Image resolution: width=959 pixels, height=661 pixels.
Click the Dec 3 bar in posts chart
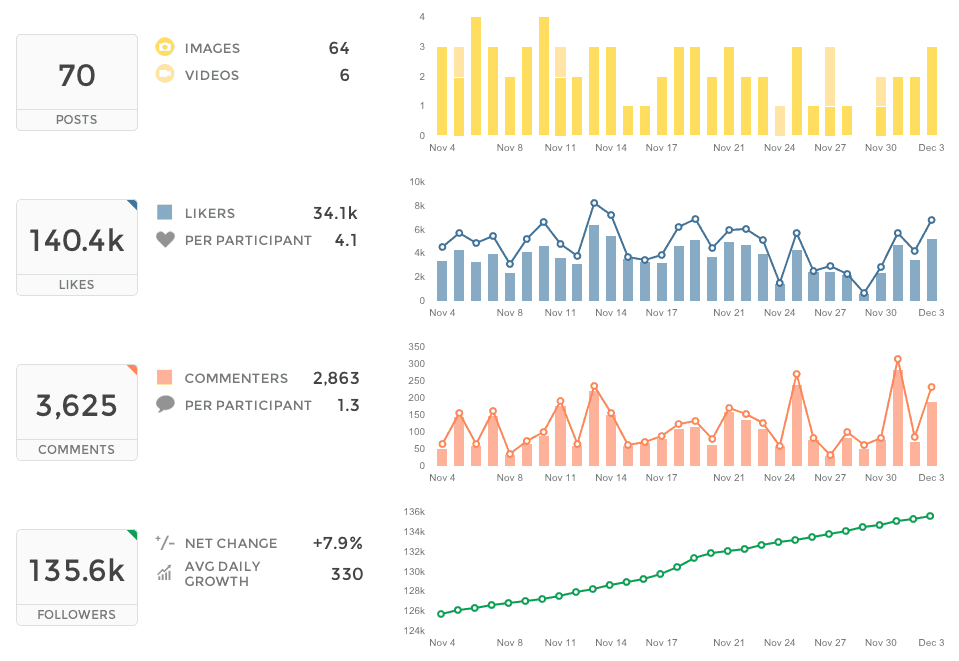pyautogui.click(x=931, y=91)
